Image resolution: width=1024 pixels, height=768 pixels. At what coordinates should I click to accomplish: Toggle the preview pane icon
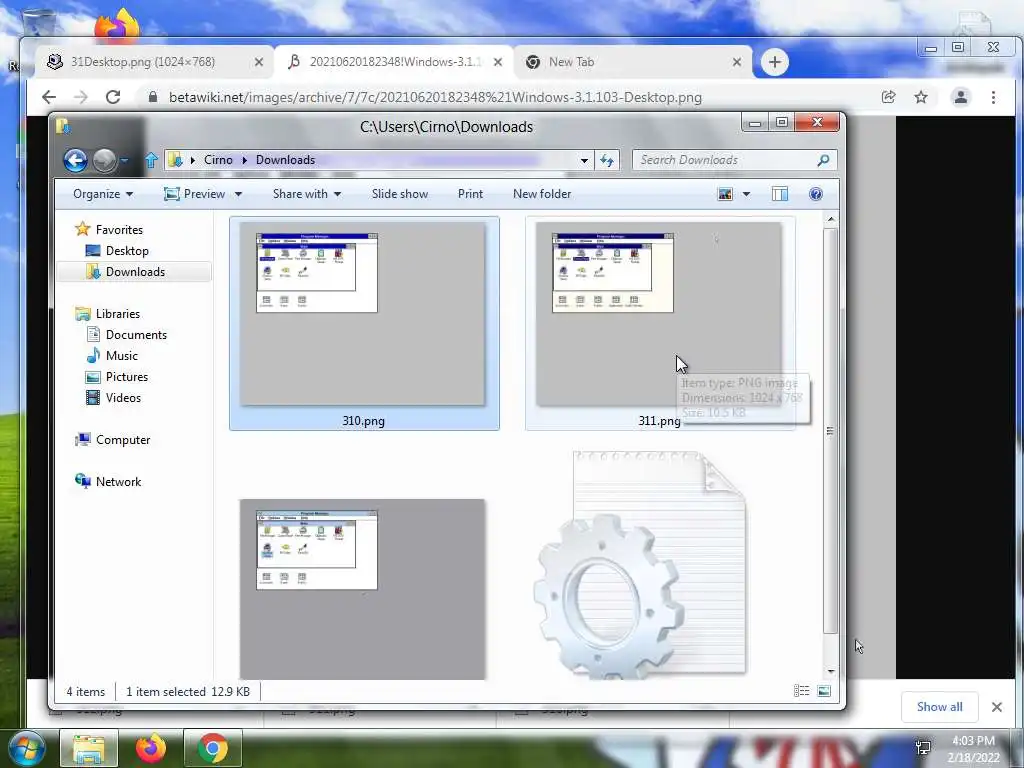(780, 194)
